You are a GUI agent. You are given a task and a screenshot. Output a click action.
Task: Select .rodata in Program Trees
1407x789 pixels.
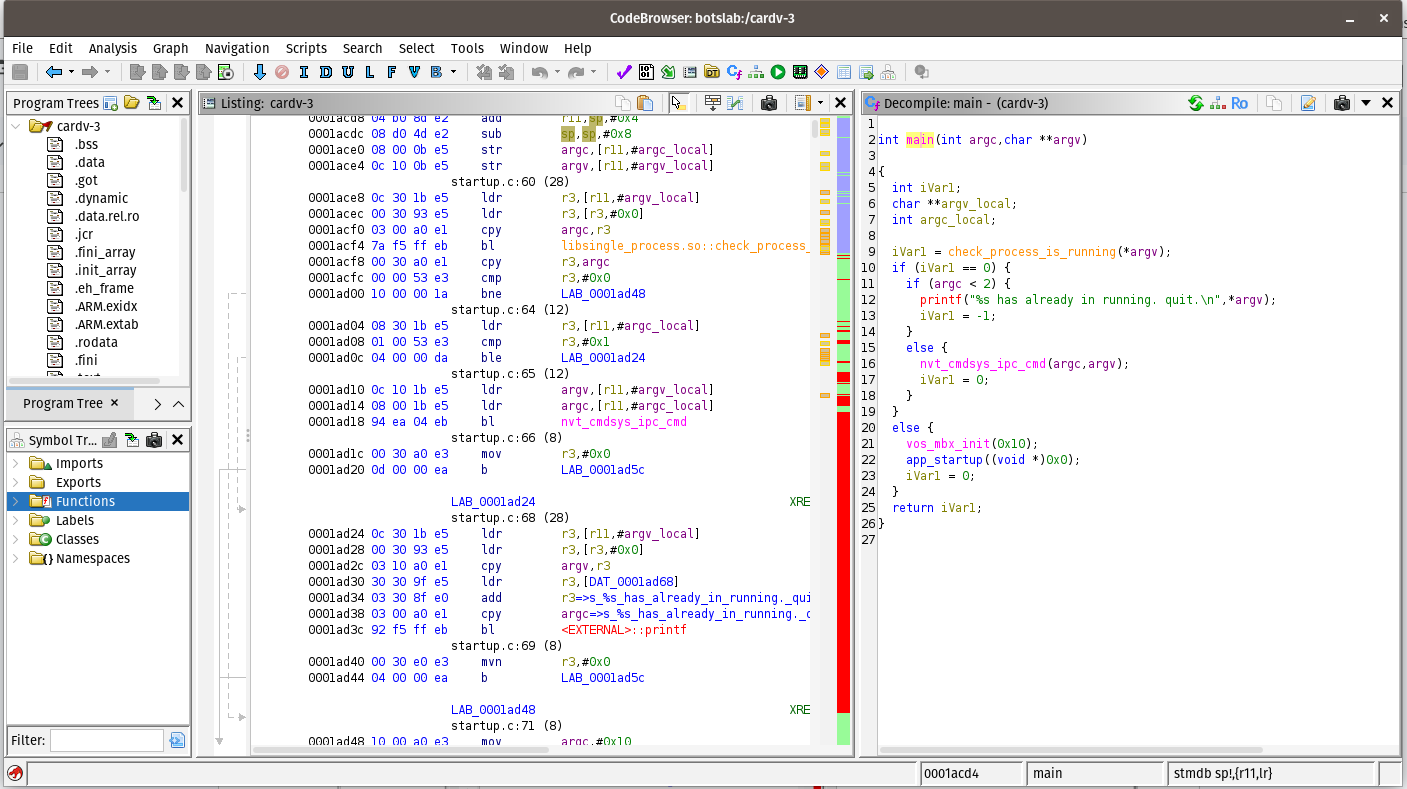pyautogui.click(x=96, y=342)
